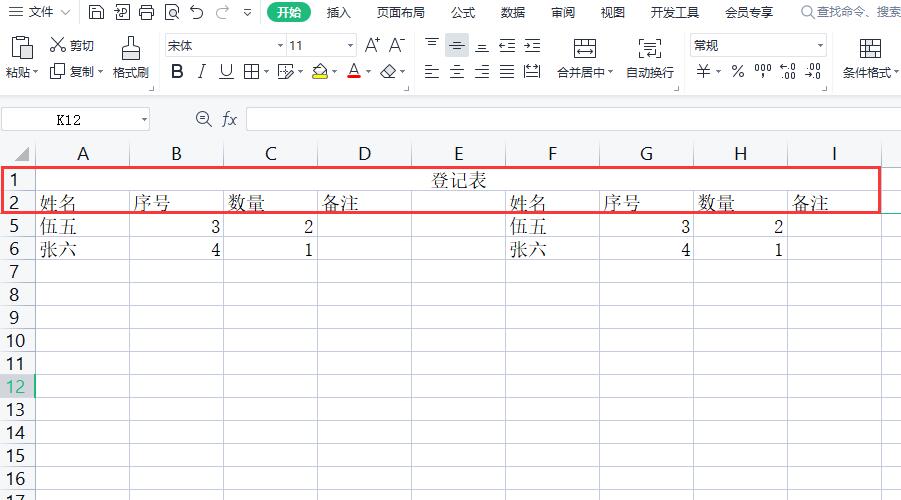This screenshot has width=901, height=500.
Task: Switch to the 公式 tab
Action: click(463, 12)
